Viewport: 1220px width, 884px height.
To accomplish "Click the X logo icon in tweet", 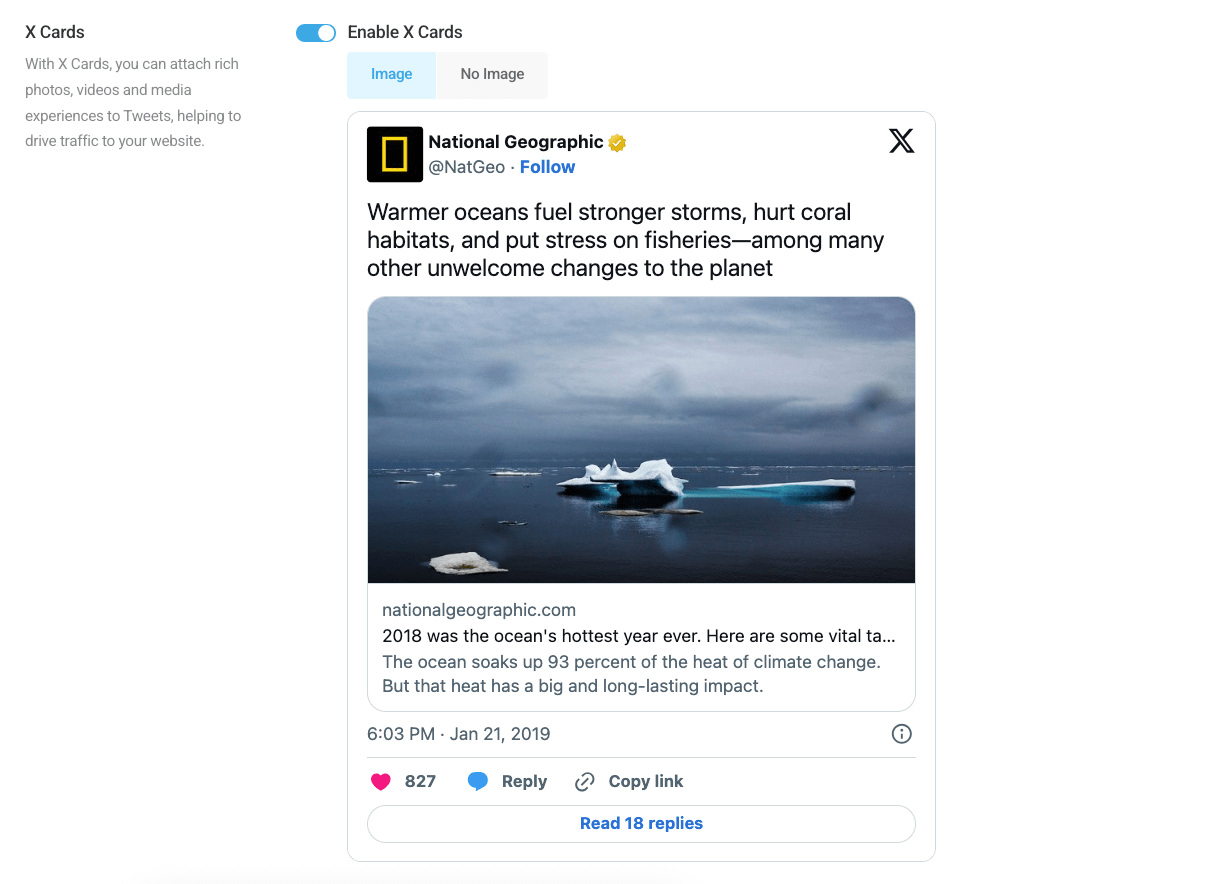I will click(x=901, y=141).
